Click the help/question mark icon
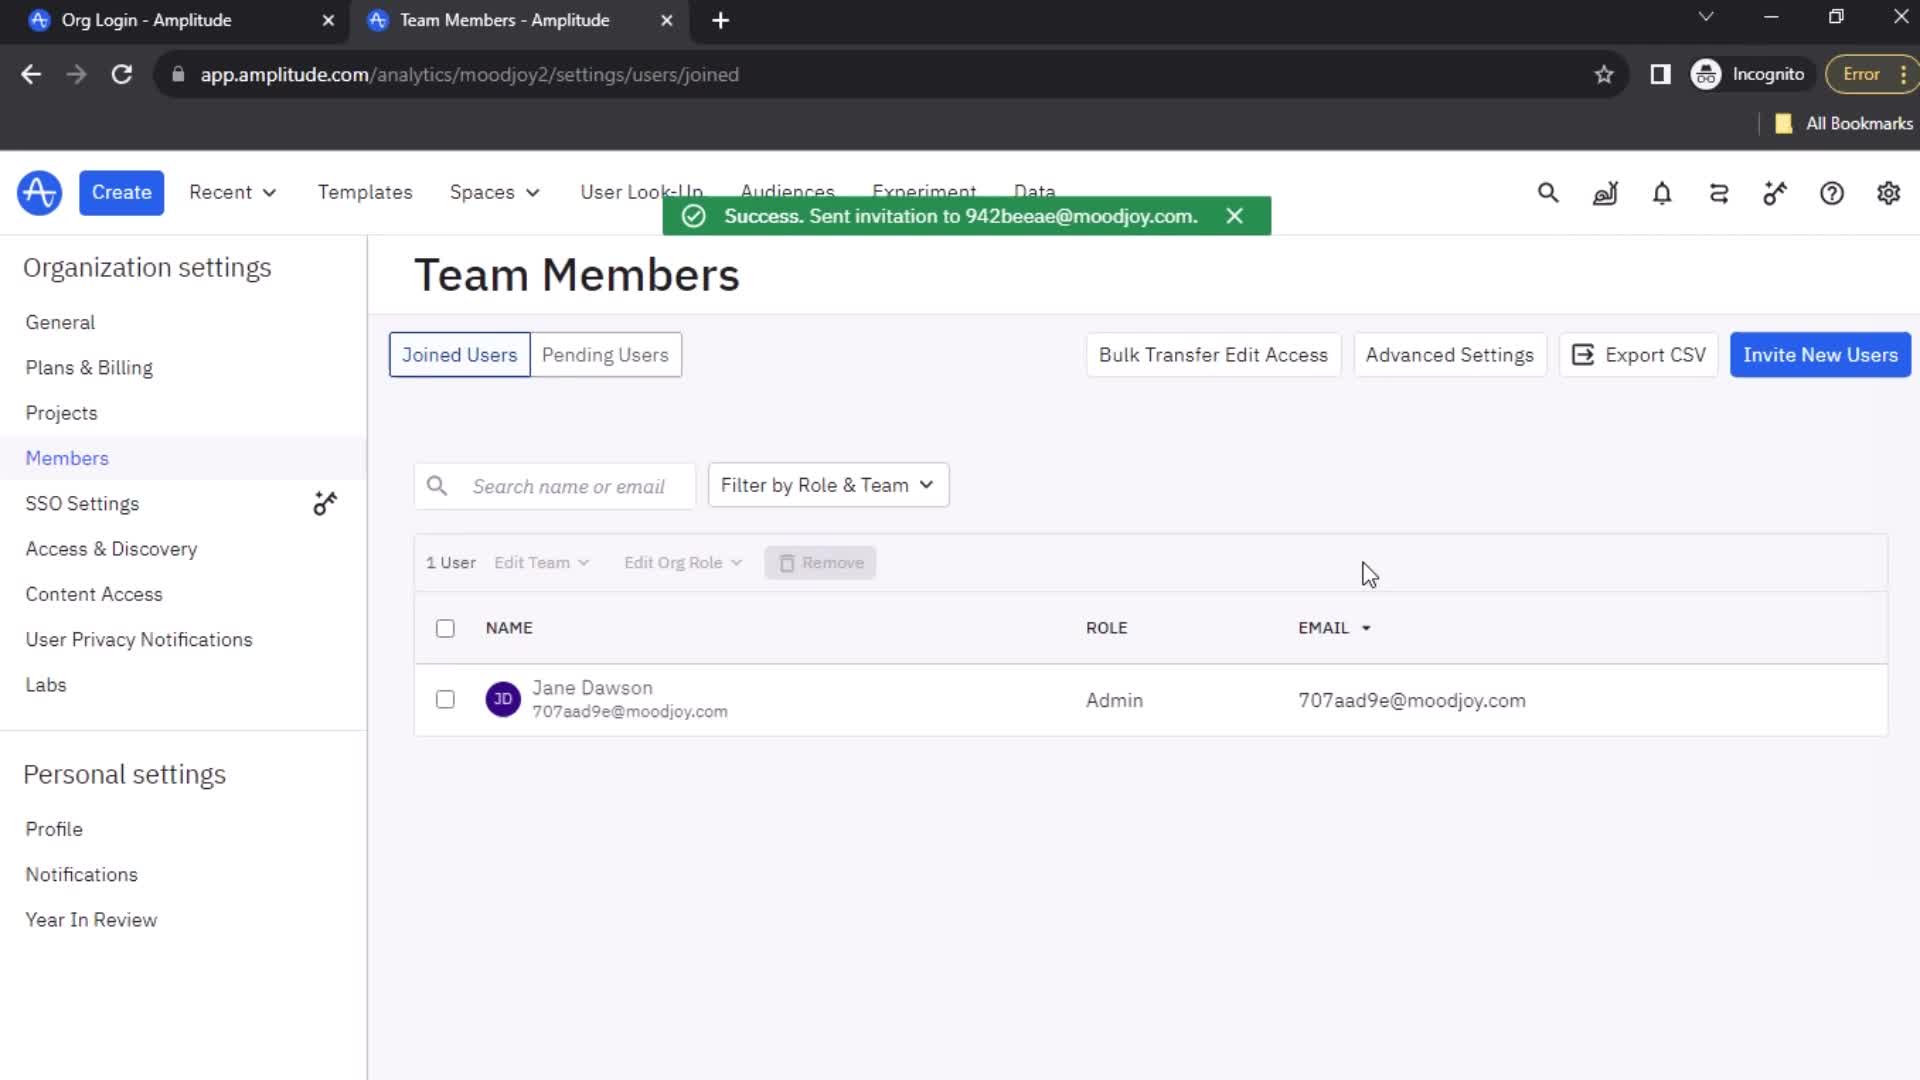The width and height of the screenshot is (1920, 1080). (1832, 193)
